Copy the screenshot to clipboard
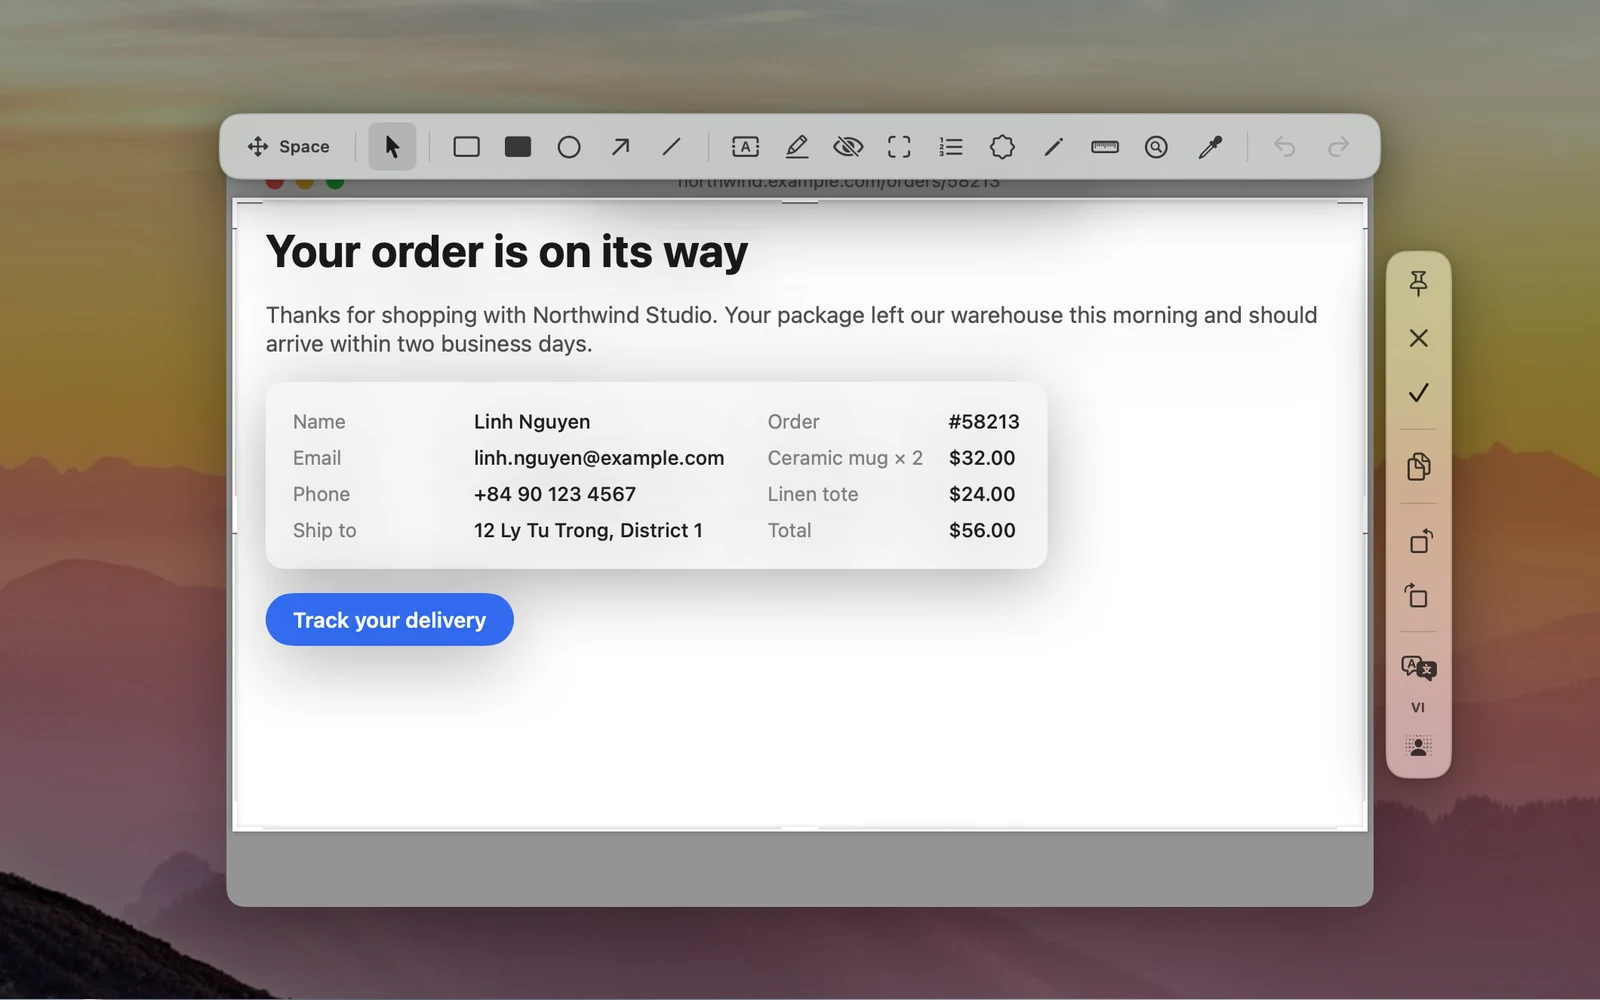 (x=1418, y=466)
